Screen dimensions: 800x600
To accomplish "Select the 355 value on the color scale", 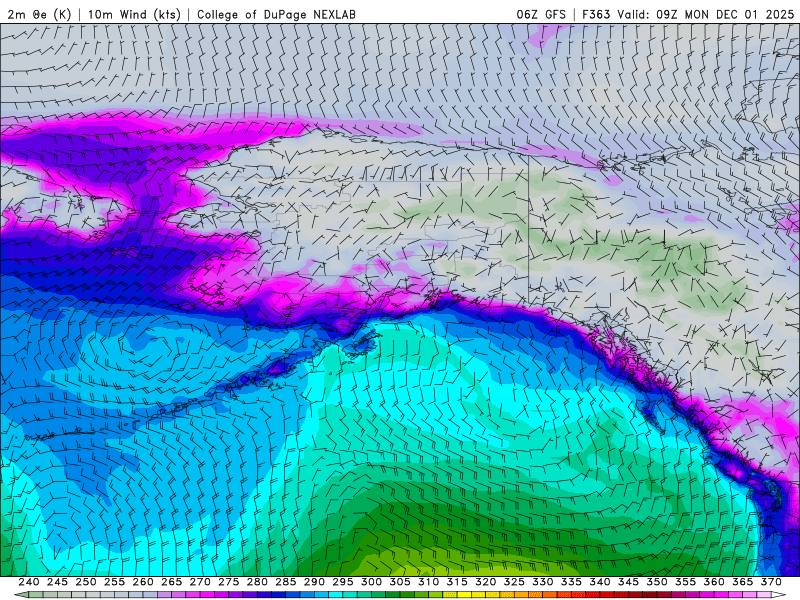I will pos(686,582).
